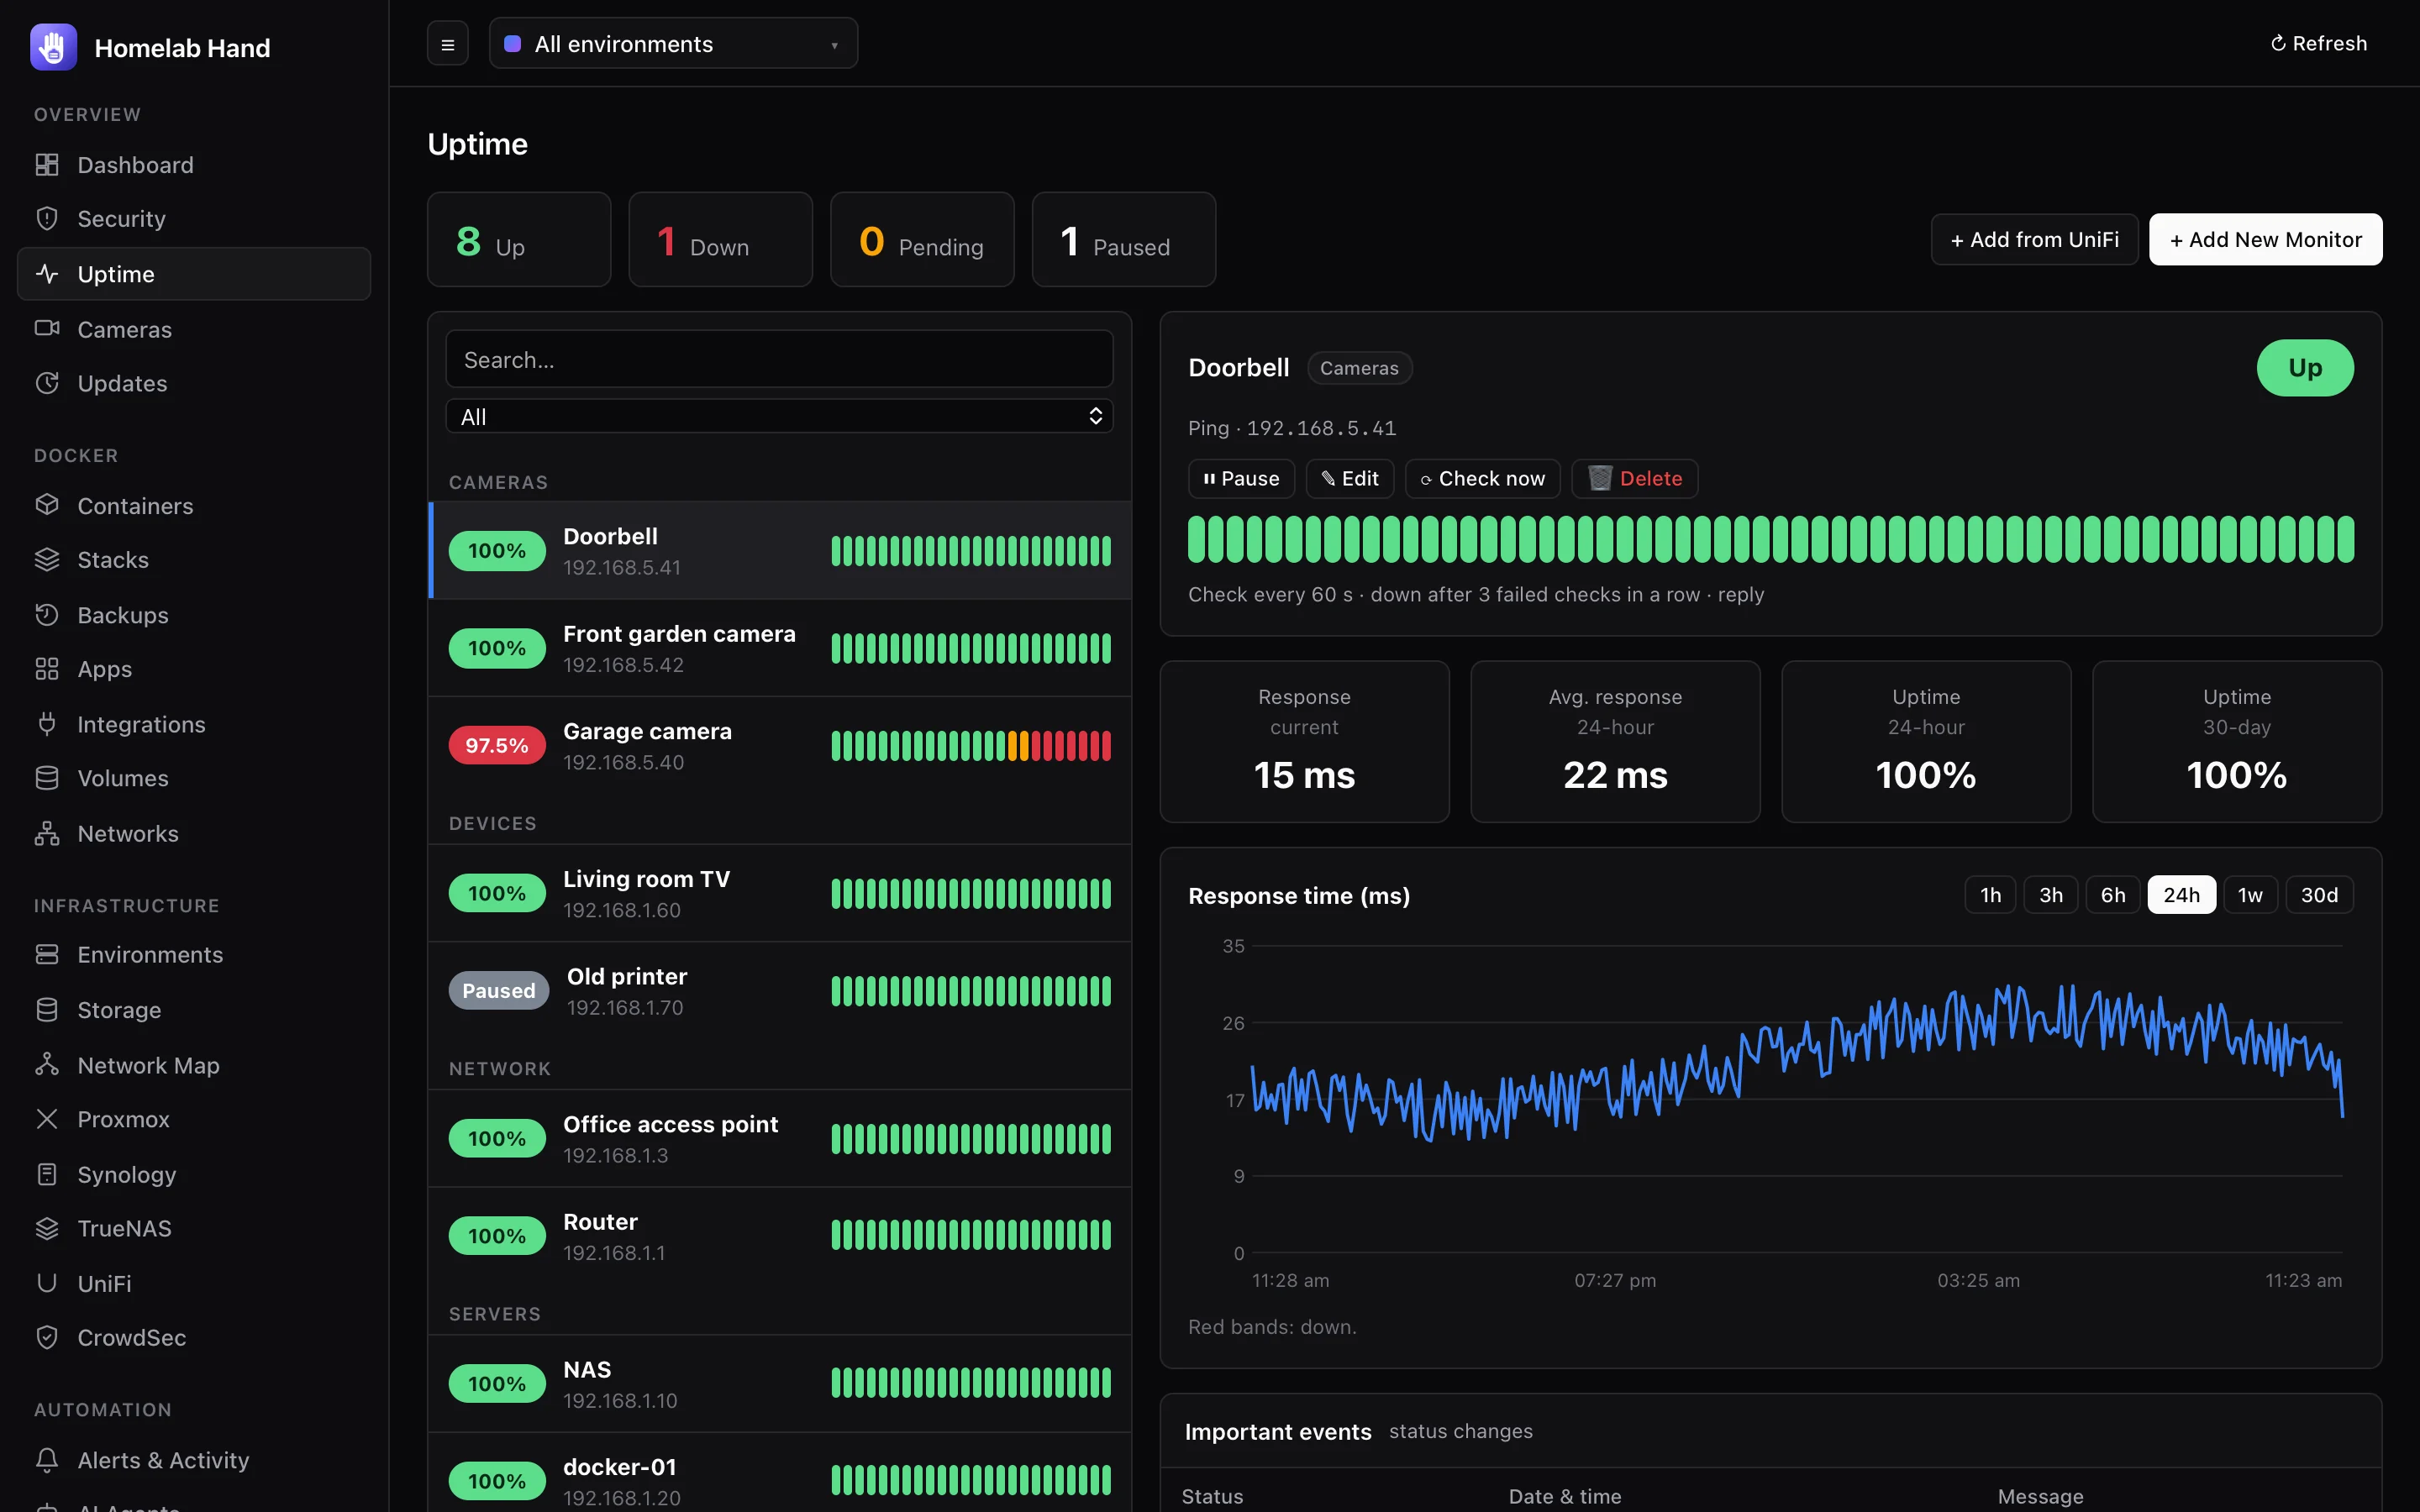Click the Search monitors input field
Image resolution: width=2420 pixels, height=1512 pixels.
[x=779, y=359]
